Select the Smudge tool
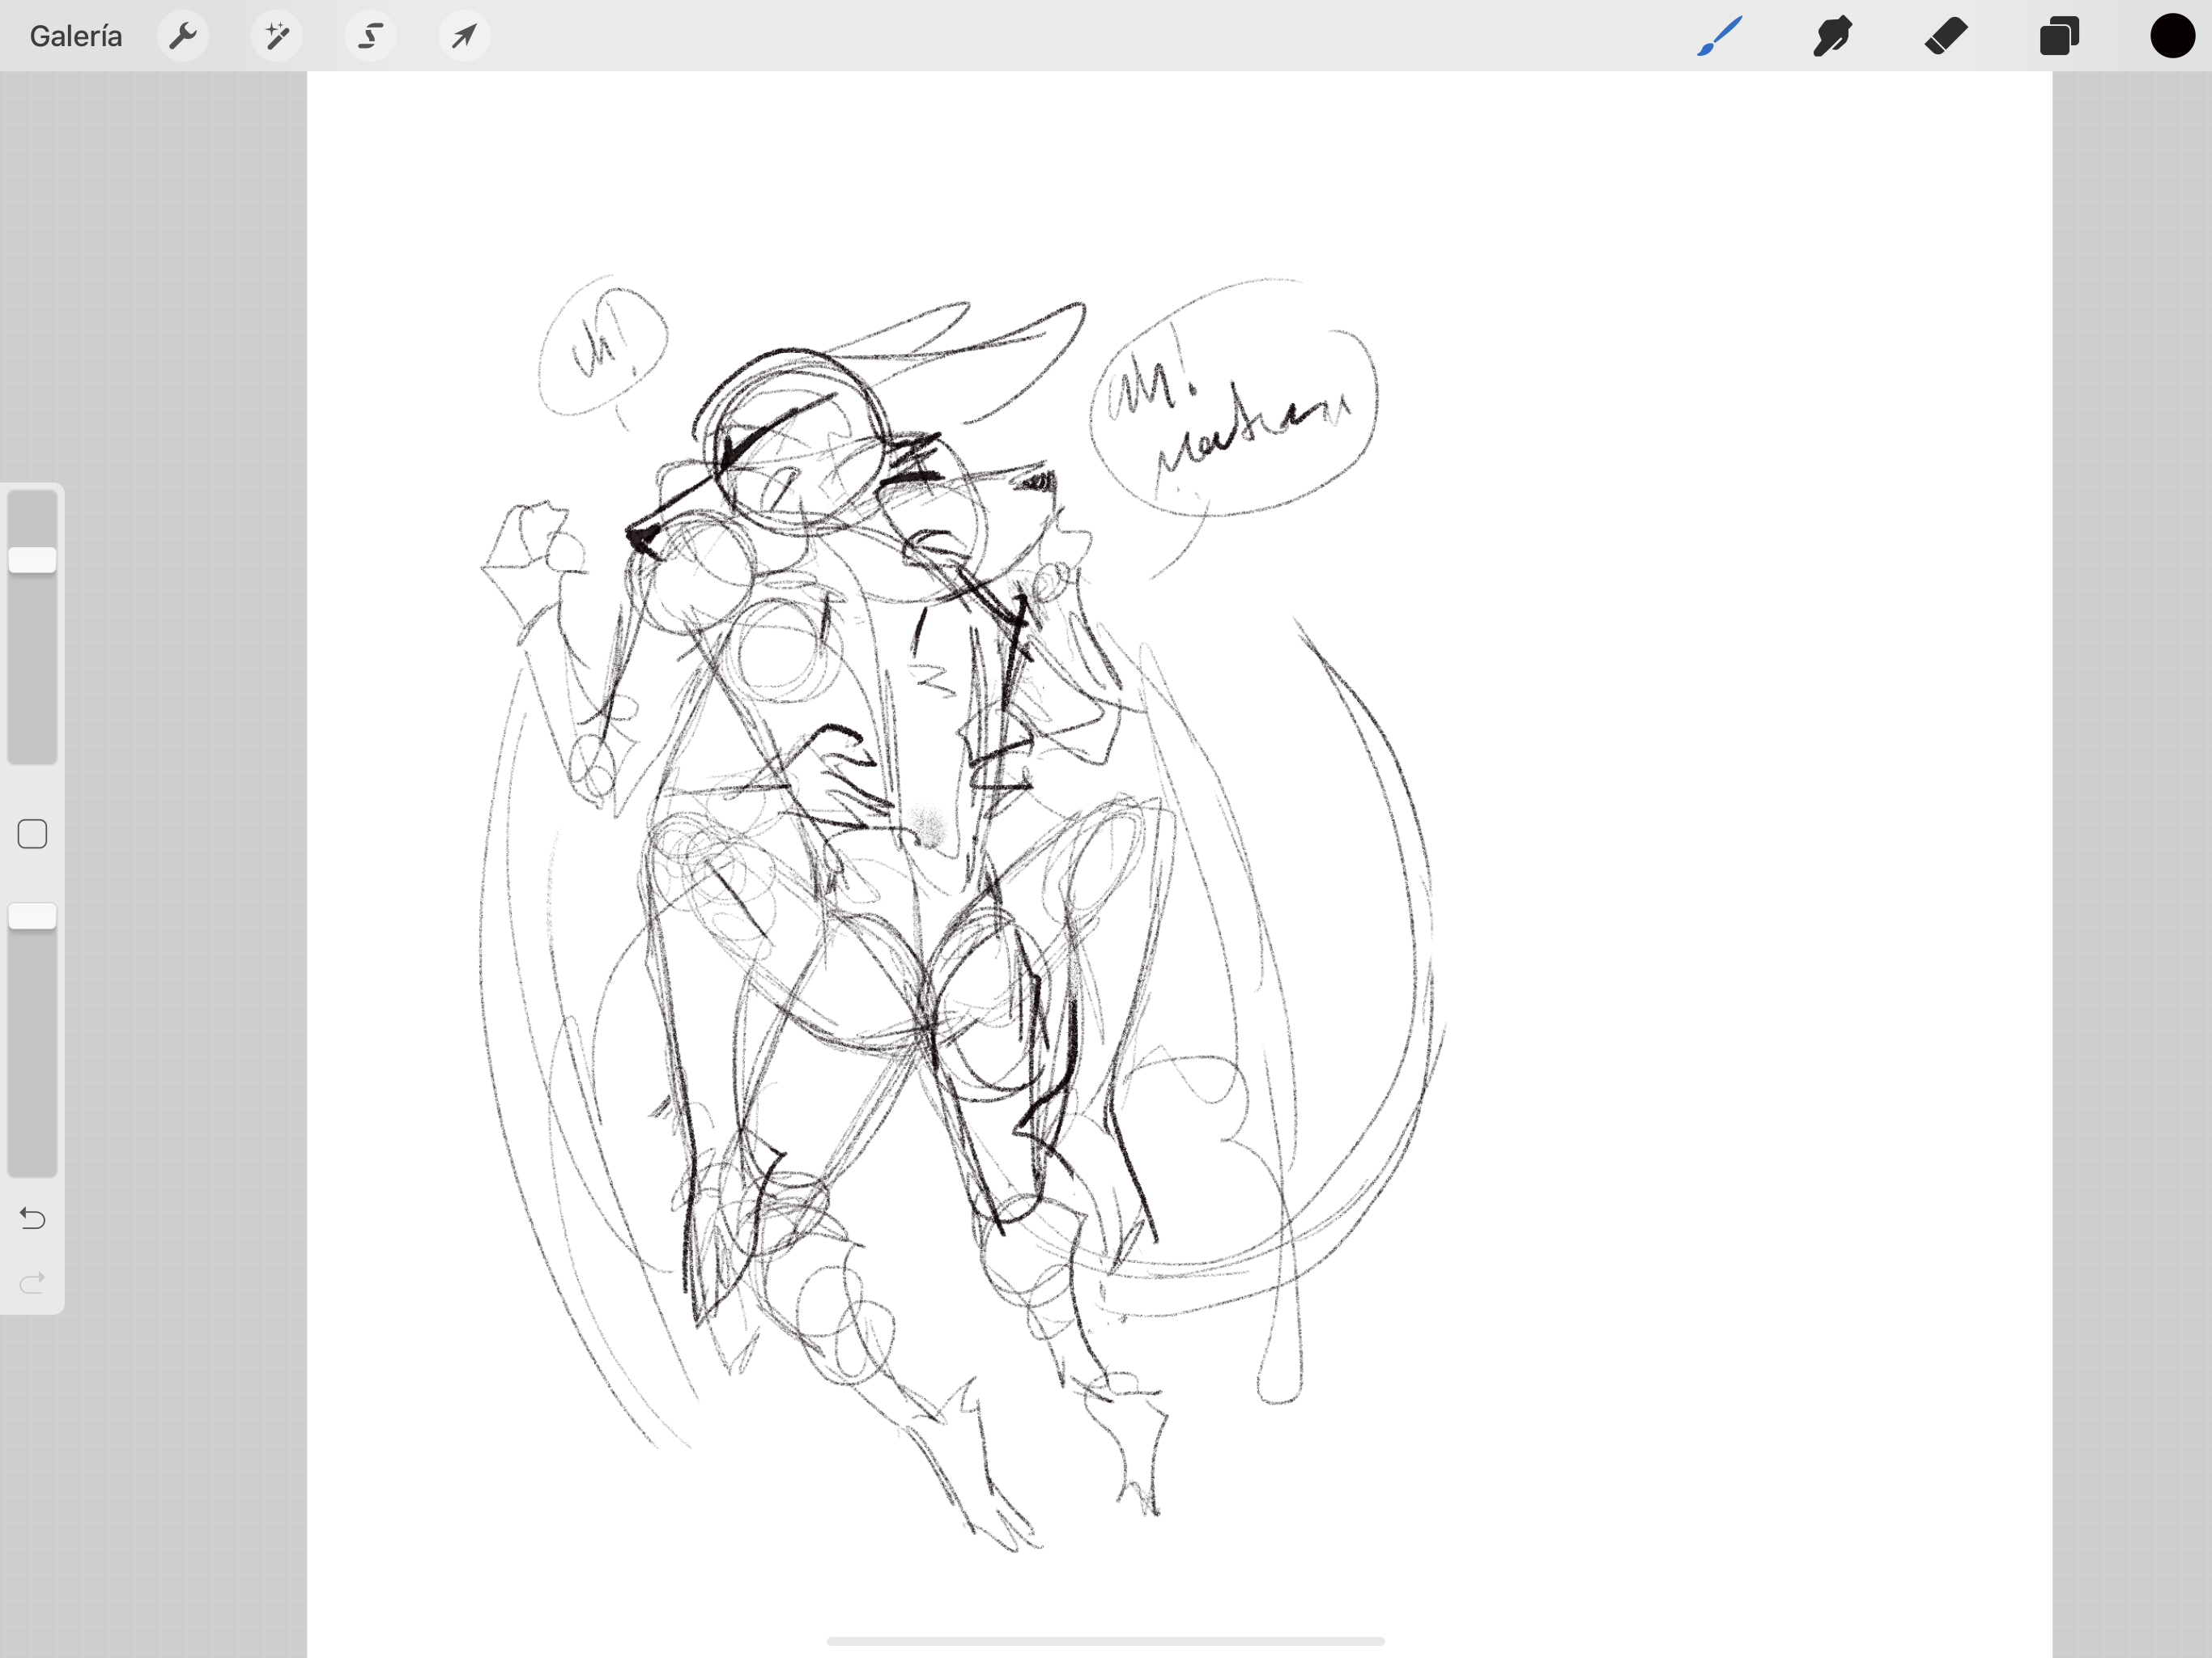The height and width of the screenshot is (1658, 2212). pos(1832,36)
